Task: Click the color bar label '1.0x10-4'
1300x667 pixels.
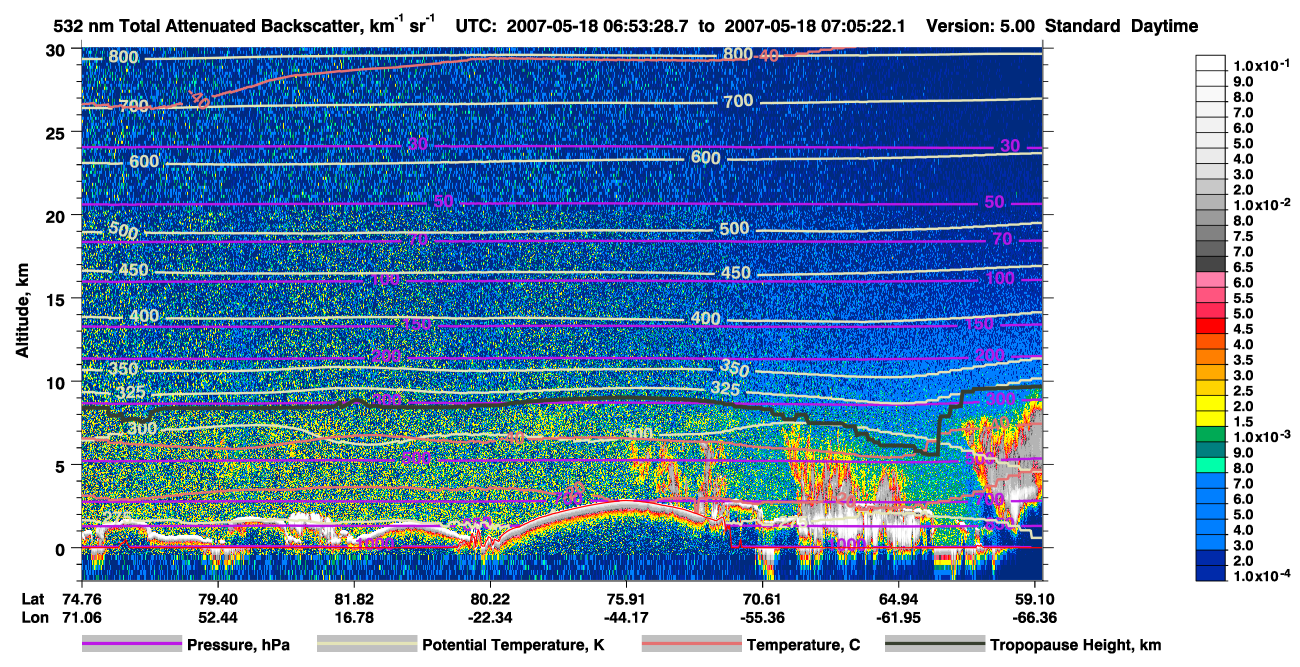Action: click(1264, 575)
